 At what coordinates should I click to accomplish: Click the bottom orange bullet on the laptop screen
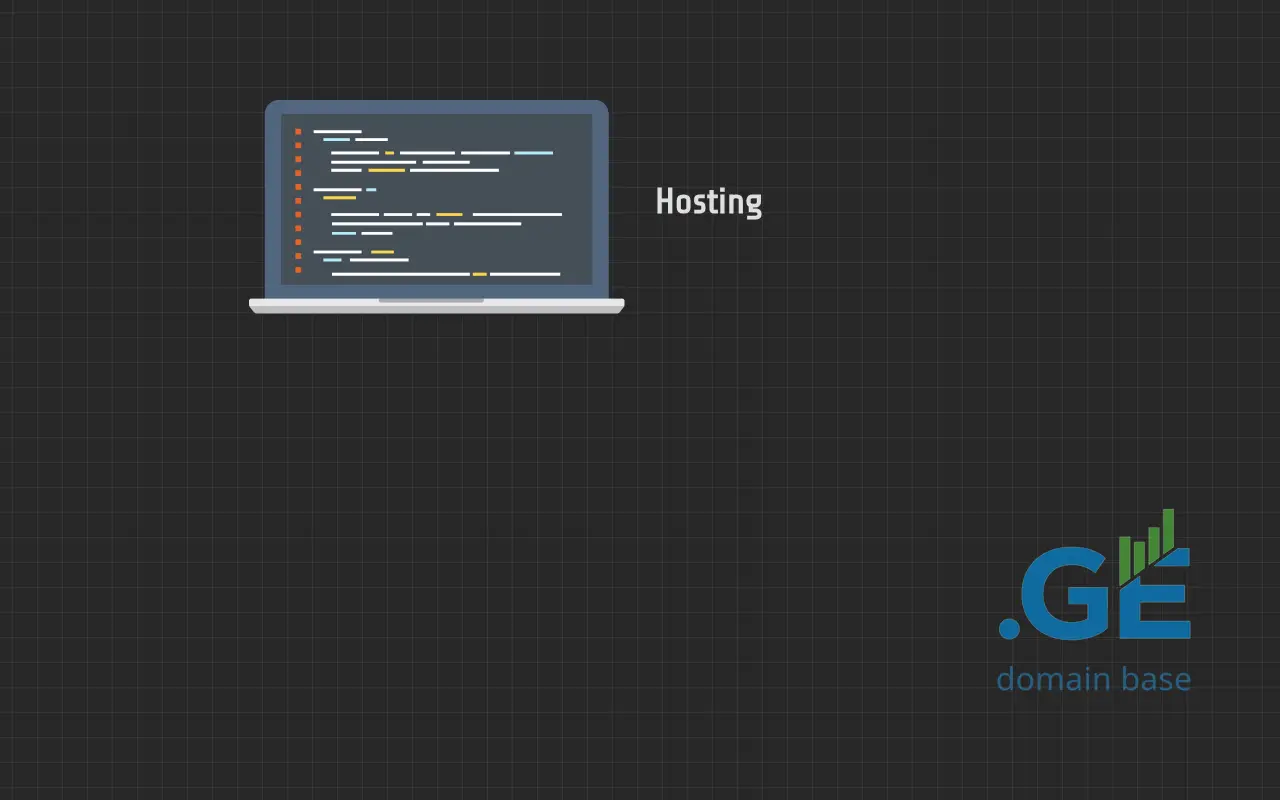pos(297,271)
